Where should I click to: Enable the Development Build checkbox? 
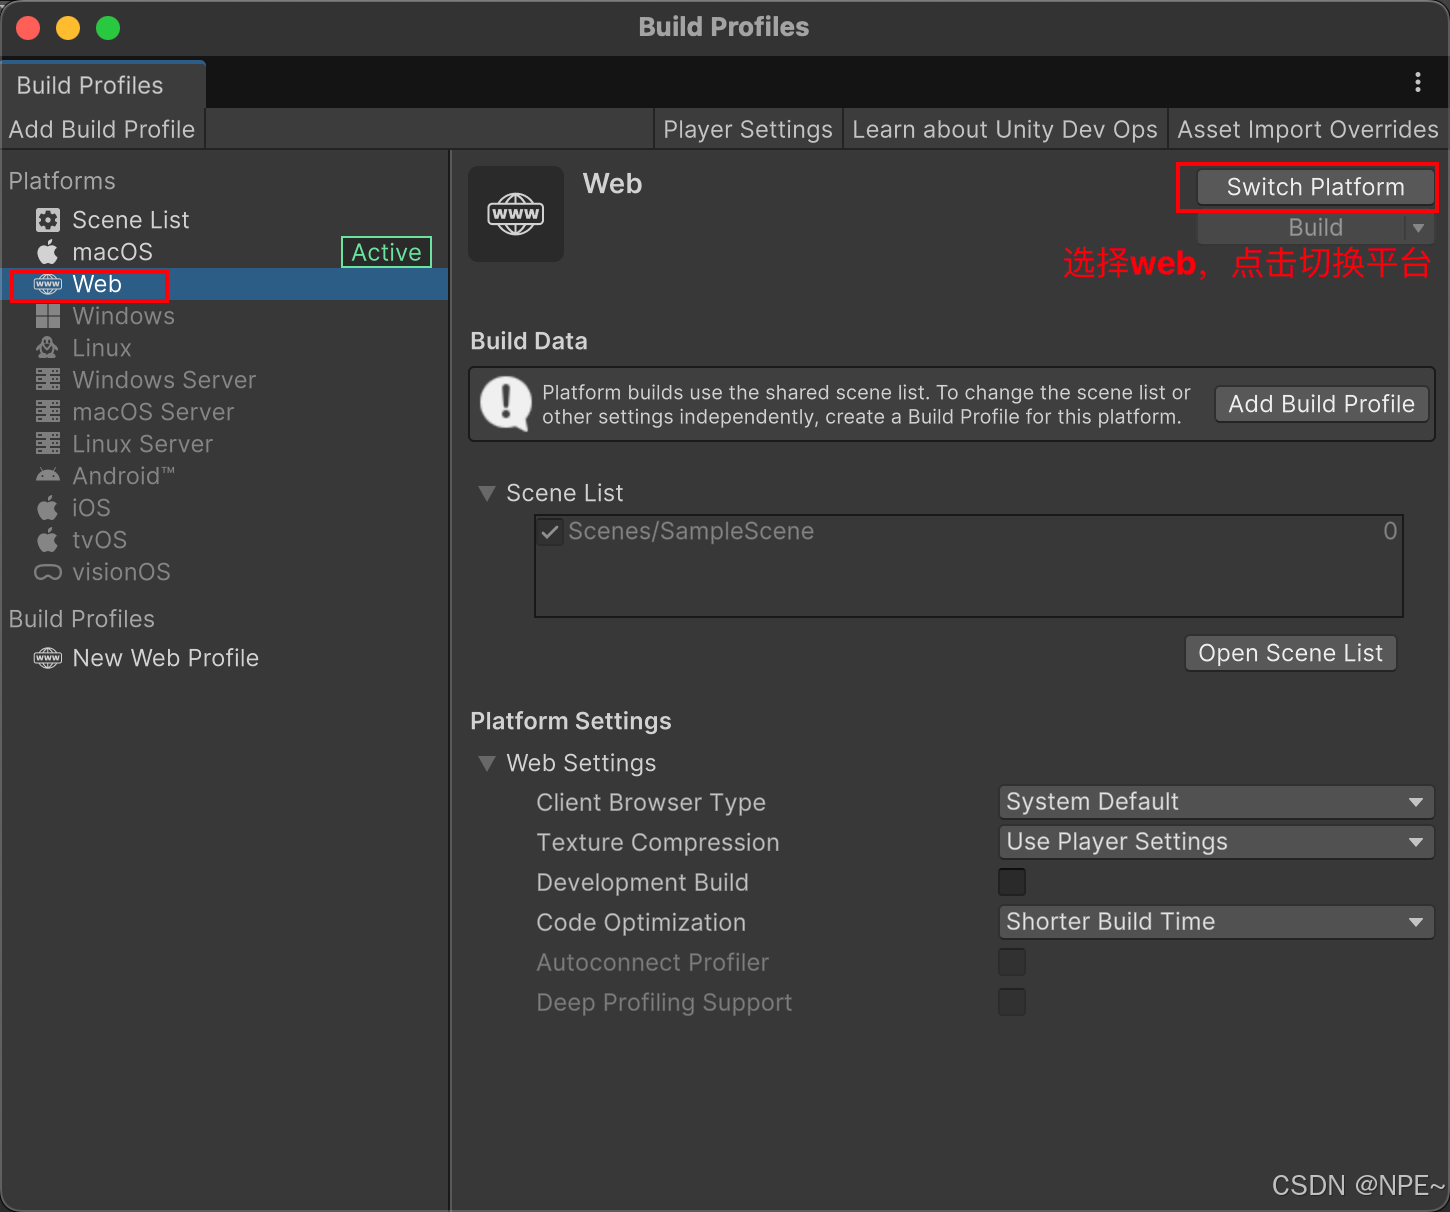[x=1012, y=882]
